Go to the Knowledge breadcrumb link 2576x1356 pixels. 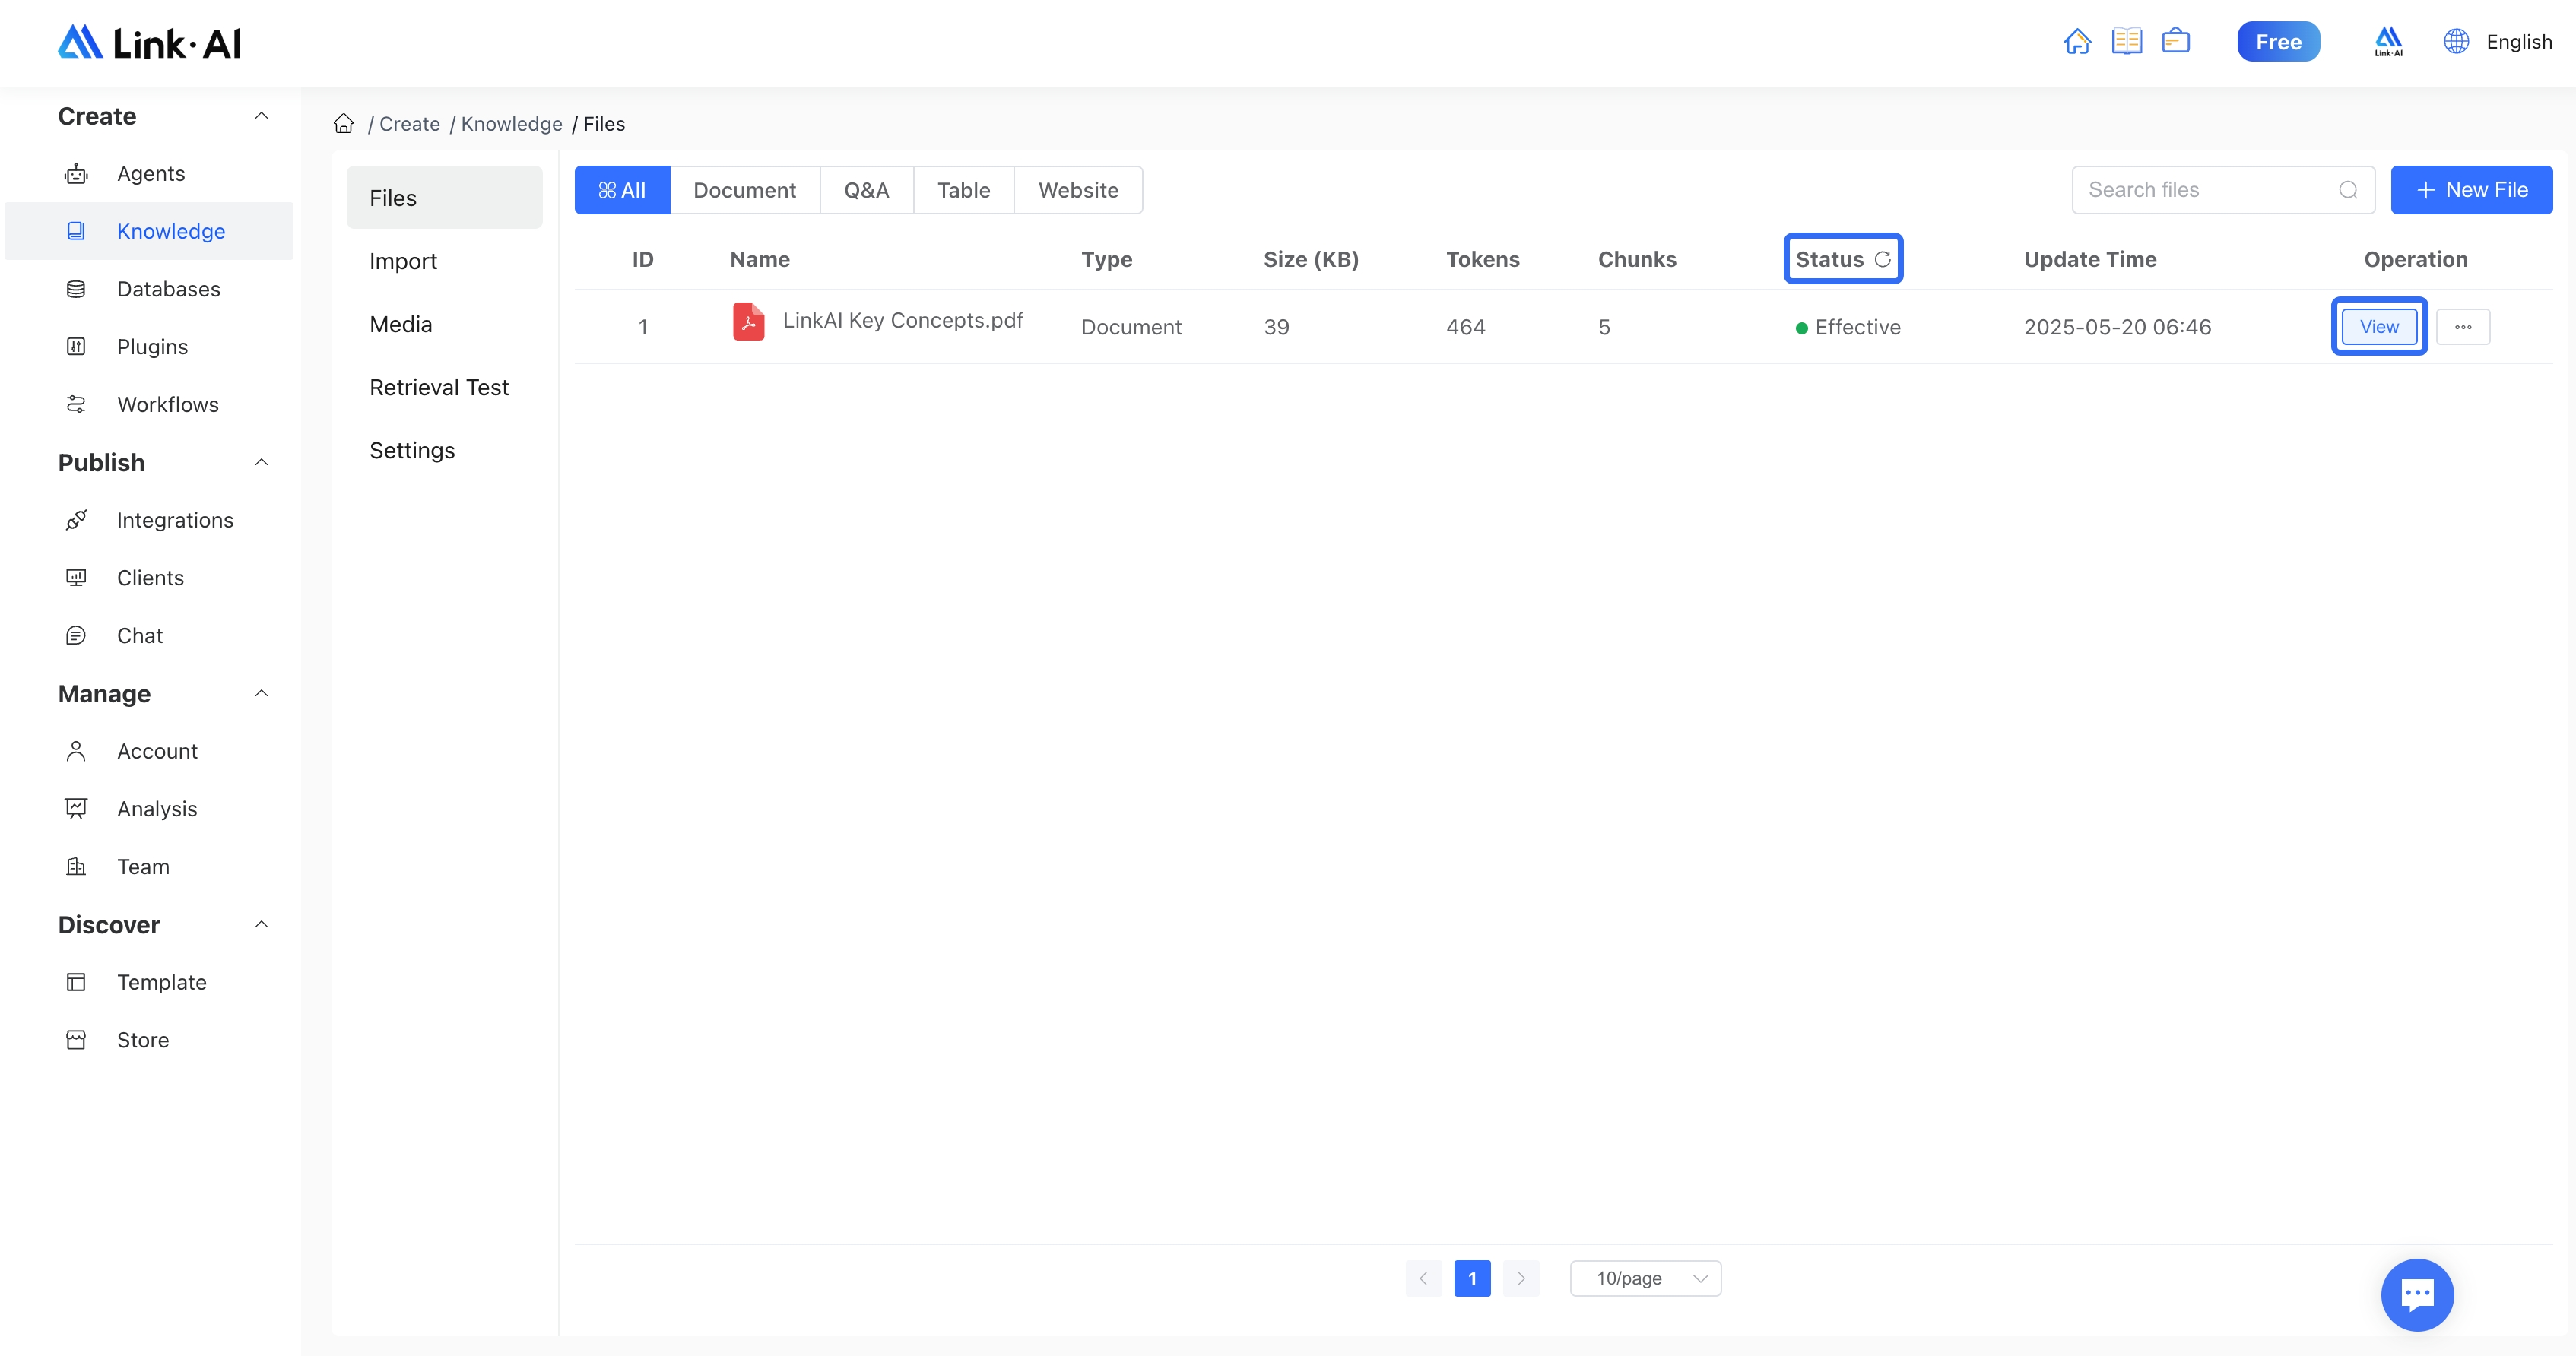pyautogui.click(x=511, y=123)
